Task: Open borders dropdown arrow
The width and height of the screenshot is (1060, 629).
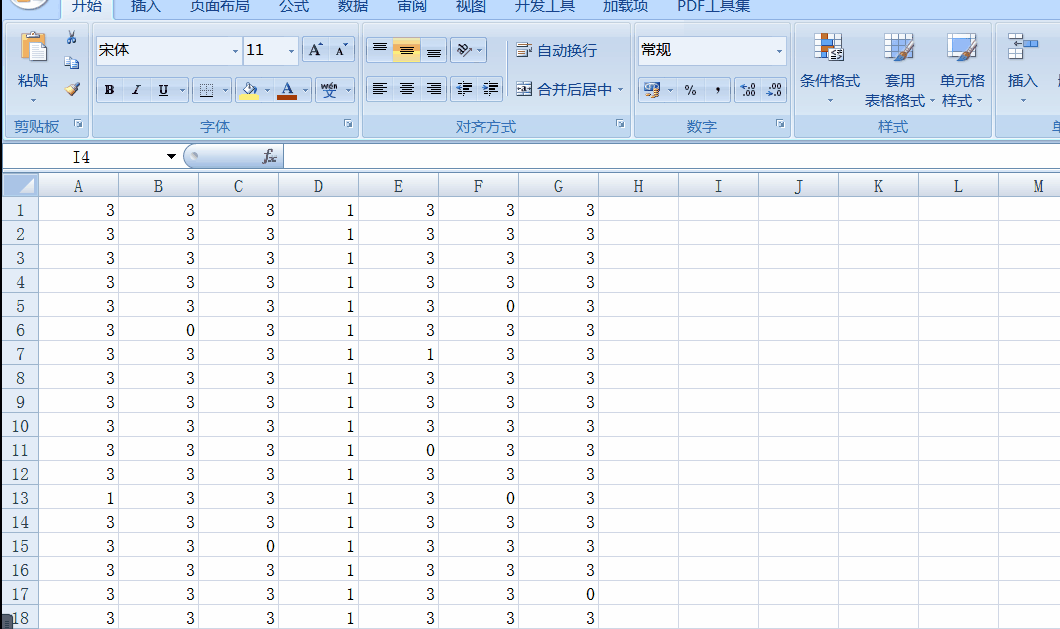Action: click(x=225, y=89)
